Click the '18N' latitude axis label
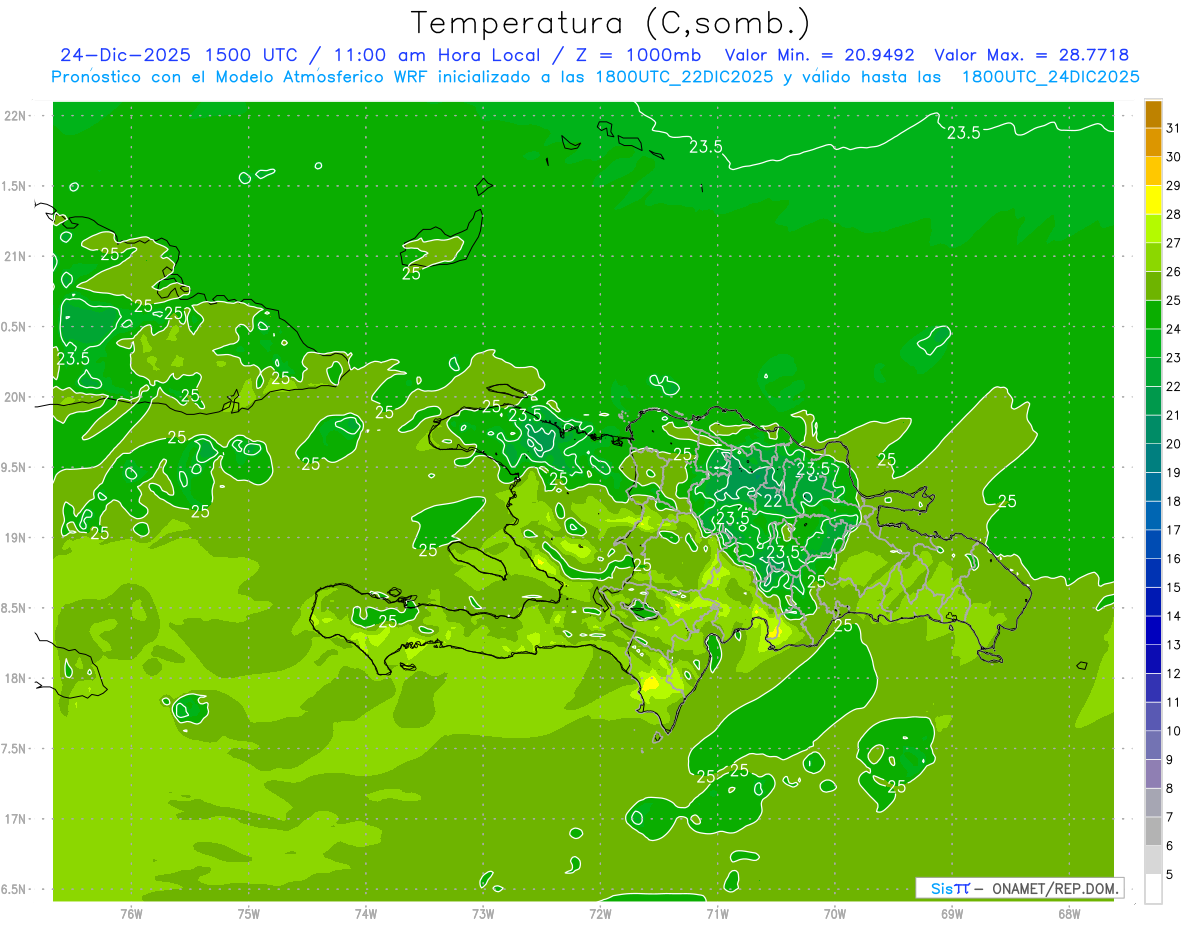Image resolution: width=1200 pixels, height=927 pixels. coord(15,678)
